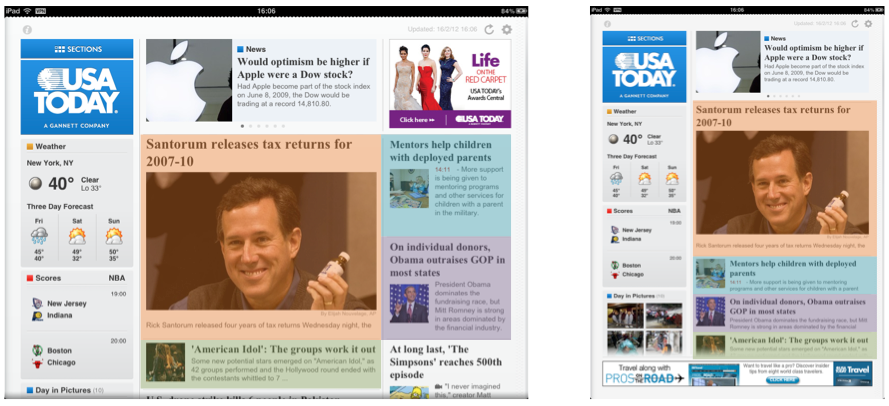The image size is (889, 406).
Task: Open the Scores panel header in landscape view
Action: (x=77, y=278)
